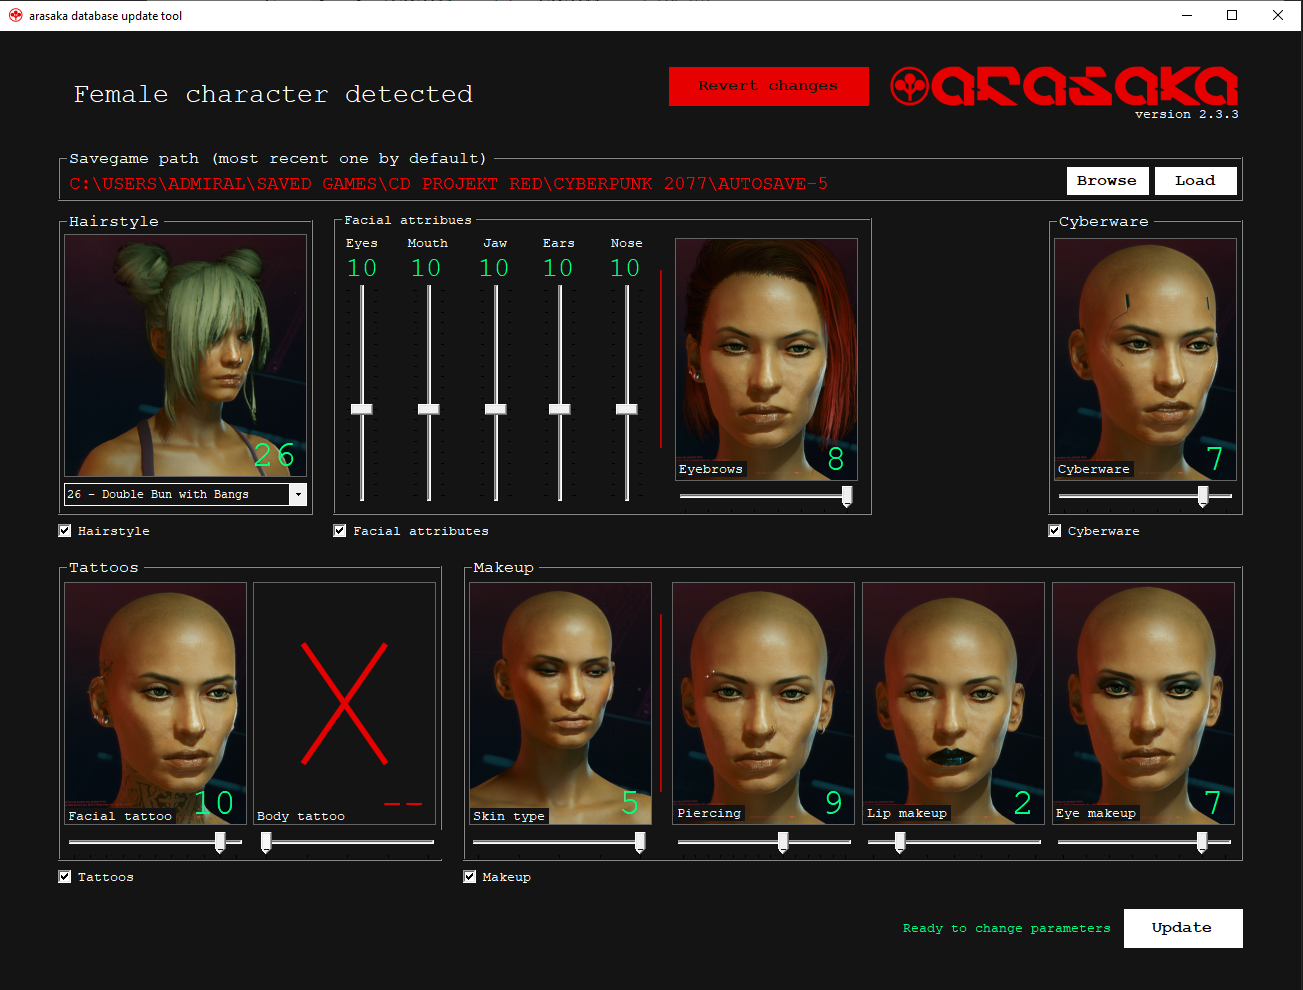Screen dimensions: 1303x990
Task: Click the Arasaka logo emblem
Action: tap(909, 86)
